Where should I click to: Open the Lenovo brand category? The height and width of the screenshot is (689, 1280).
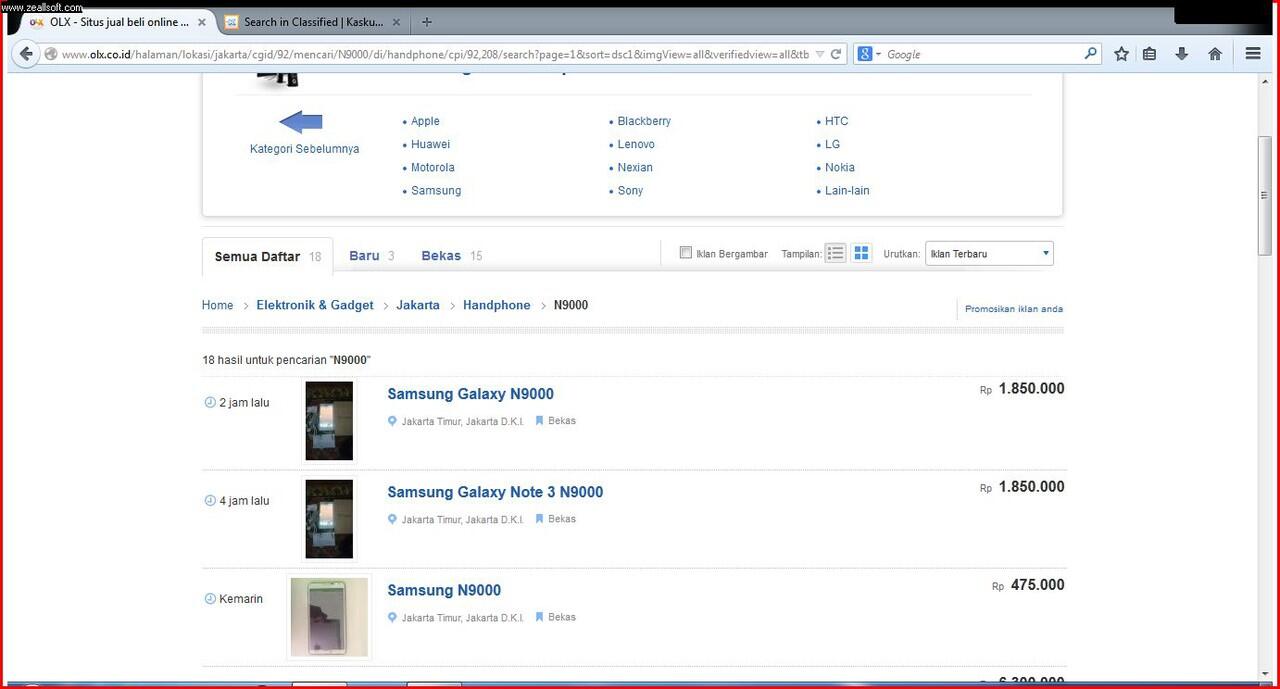click(636, 144)
